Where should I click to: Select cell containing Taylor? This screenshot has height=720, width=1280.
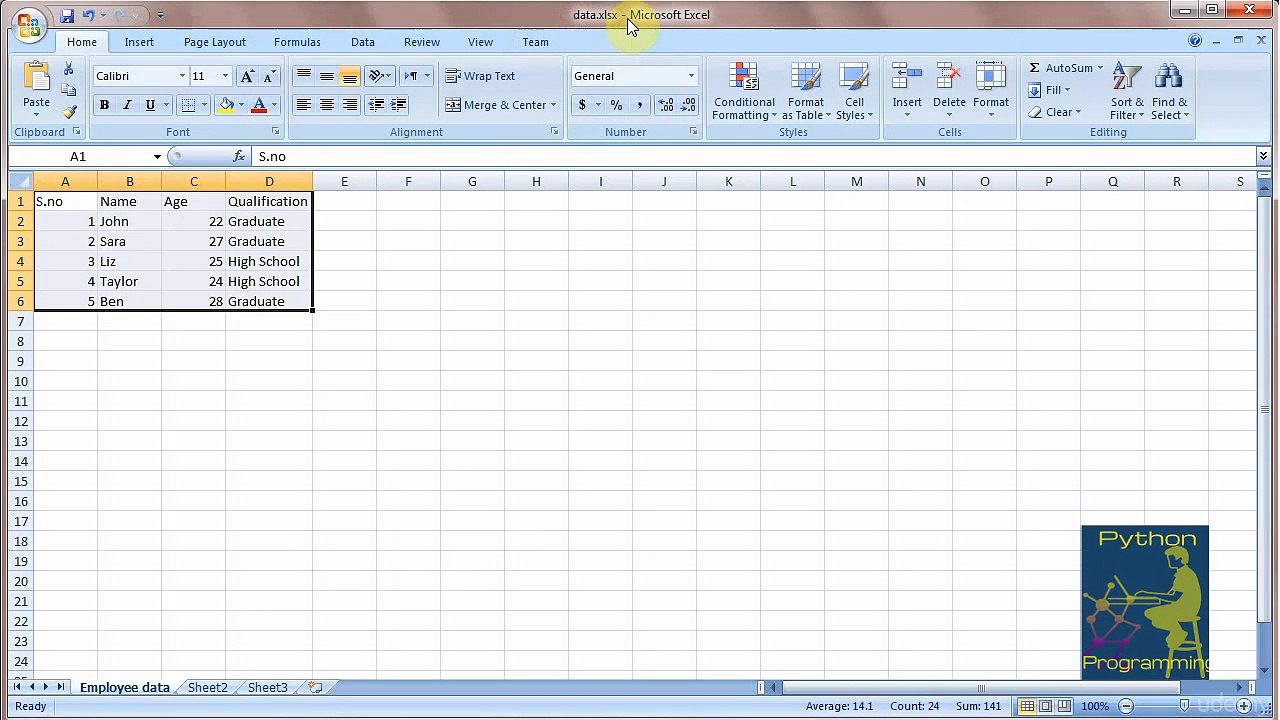(129, 281)
